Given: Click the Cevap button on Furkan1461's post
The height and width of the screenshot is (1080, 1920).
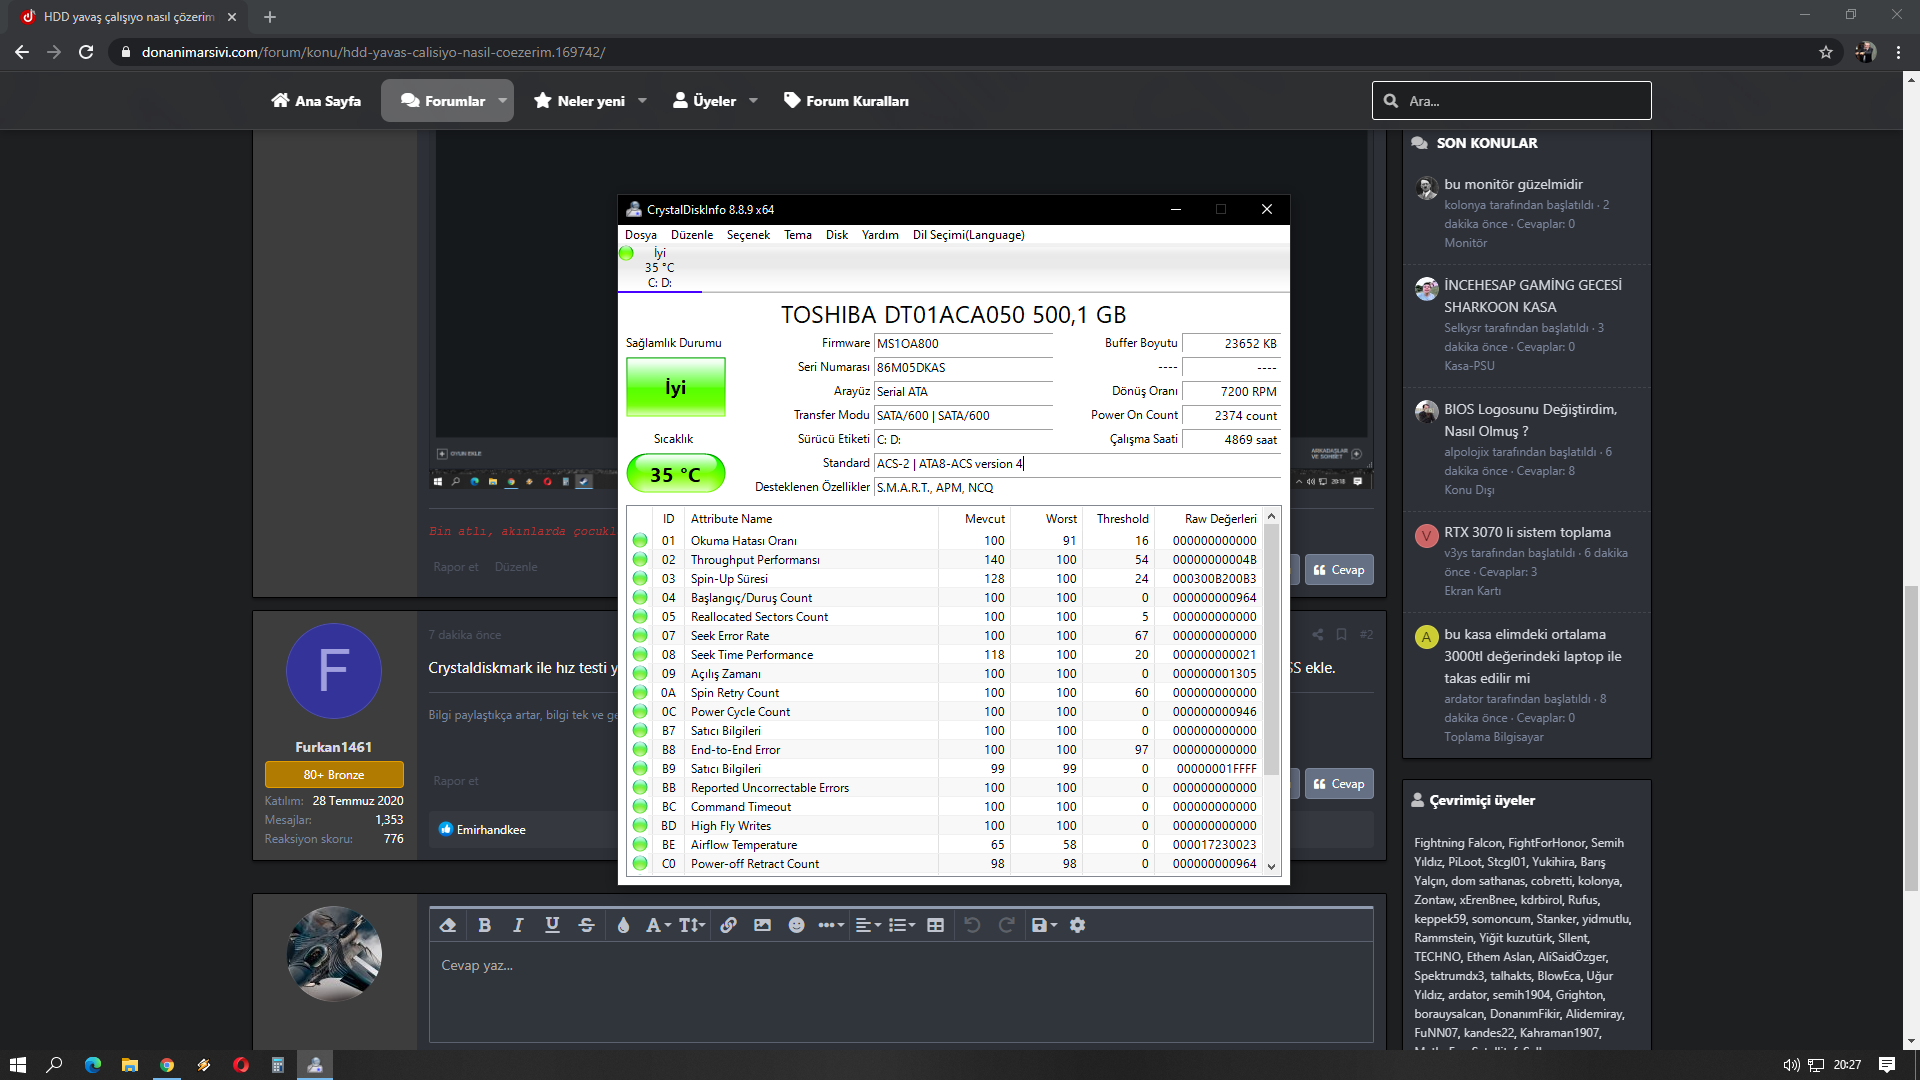Looking at the screenshot, I should (x=1339, y=784).
